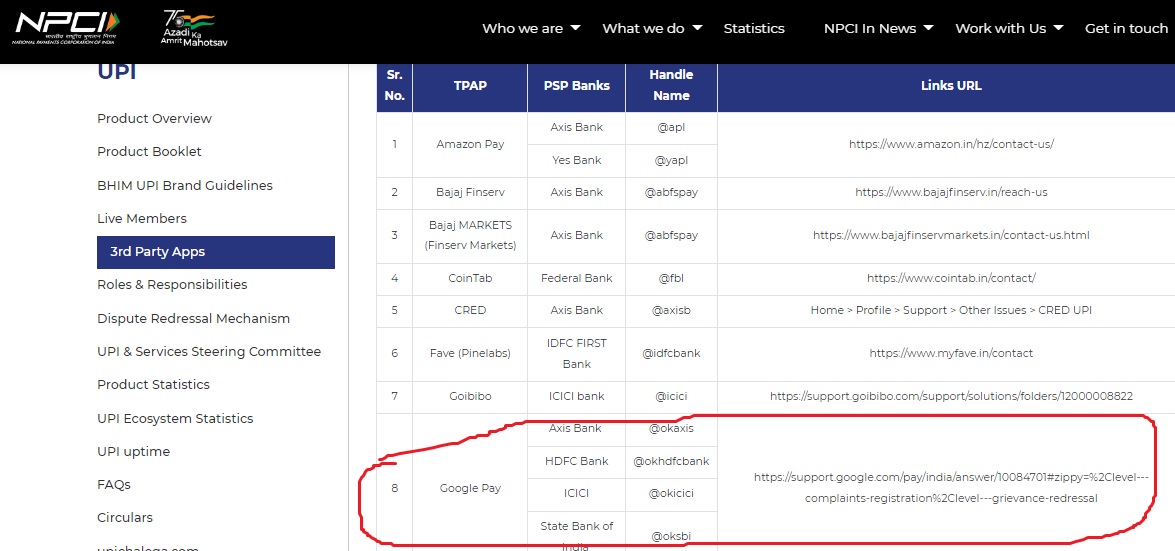Click the PSP Banks column header
Image resolution: width=1175 pixels, height=551 pixels.
(x=576, y=85)
